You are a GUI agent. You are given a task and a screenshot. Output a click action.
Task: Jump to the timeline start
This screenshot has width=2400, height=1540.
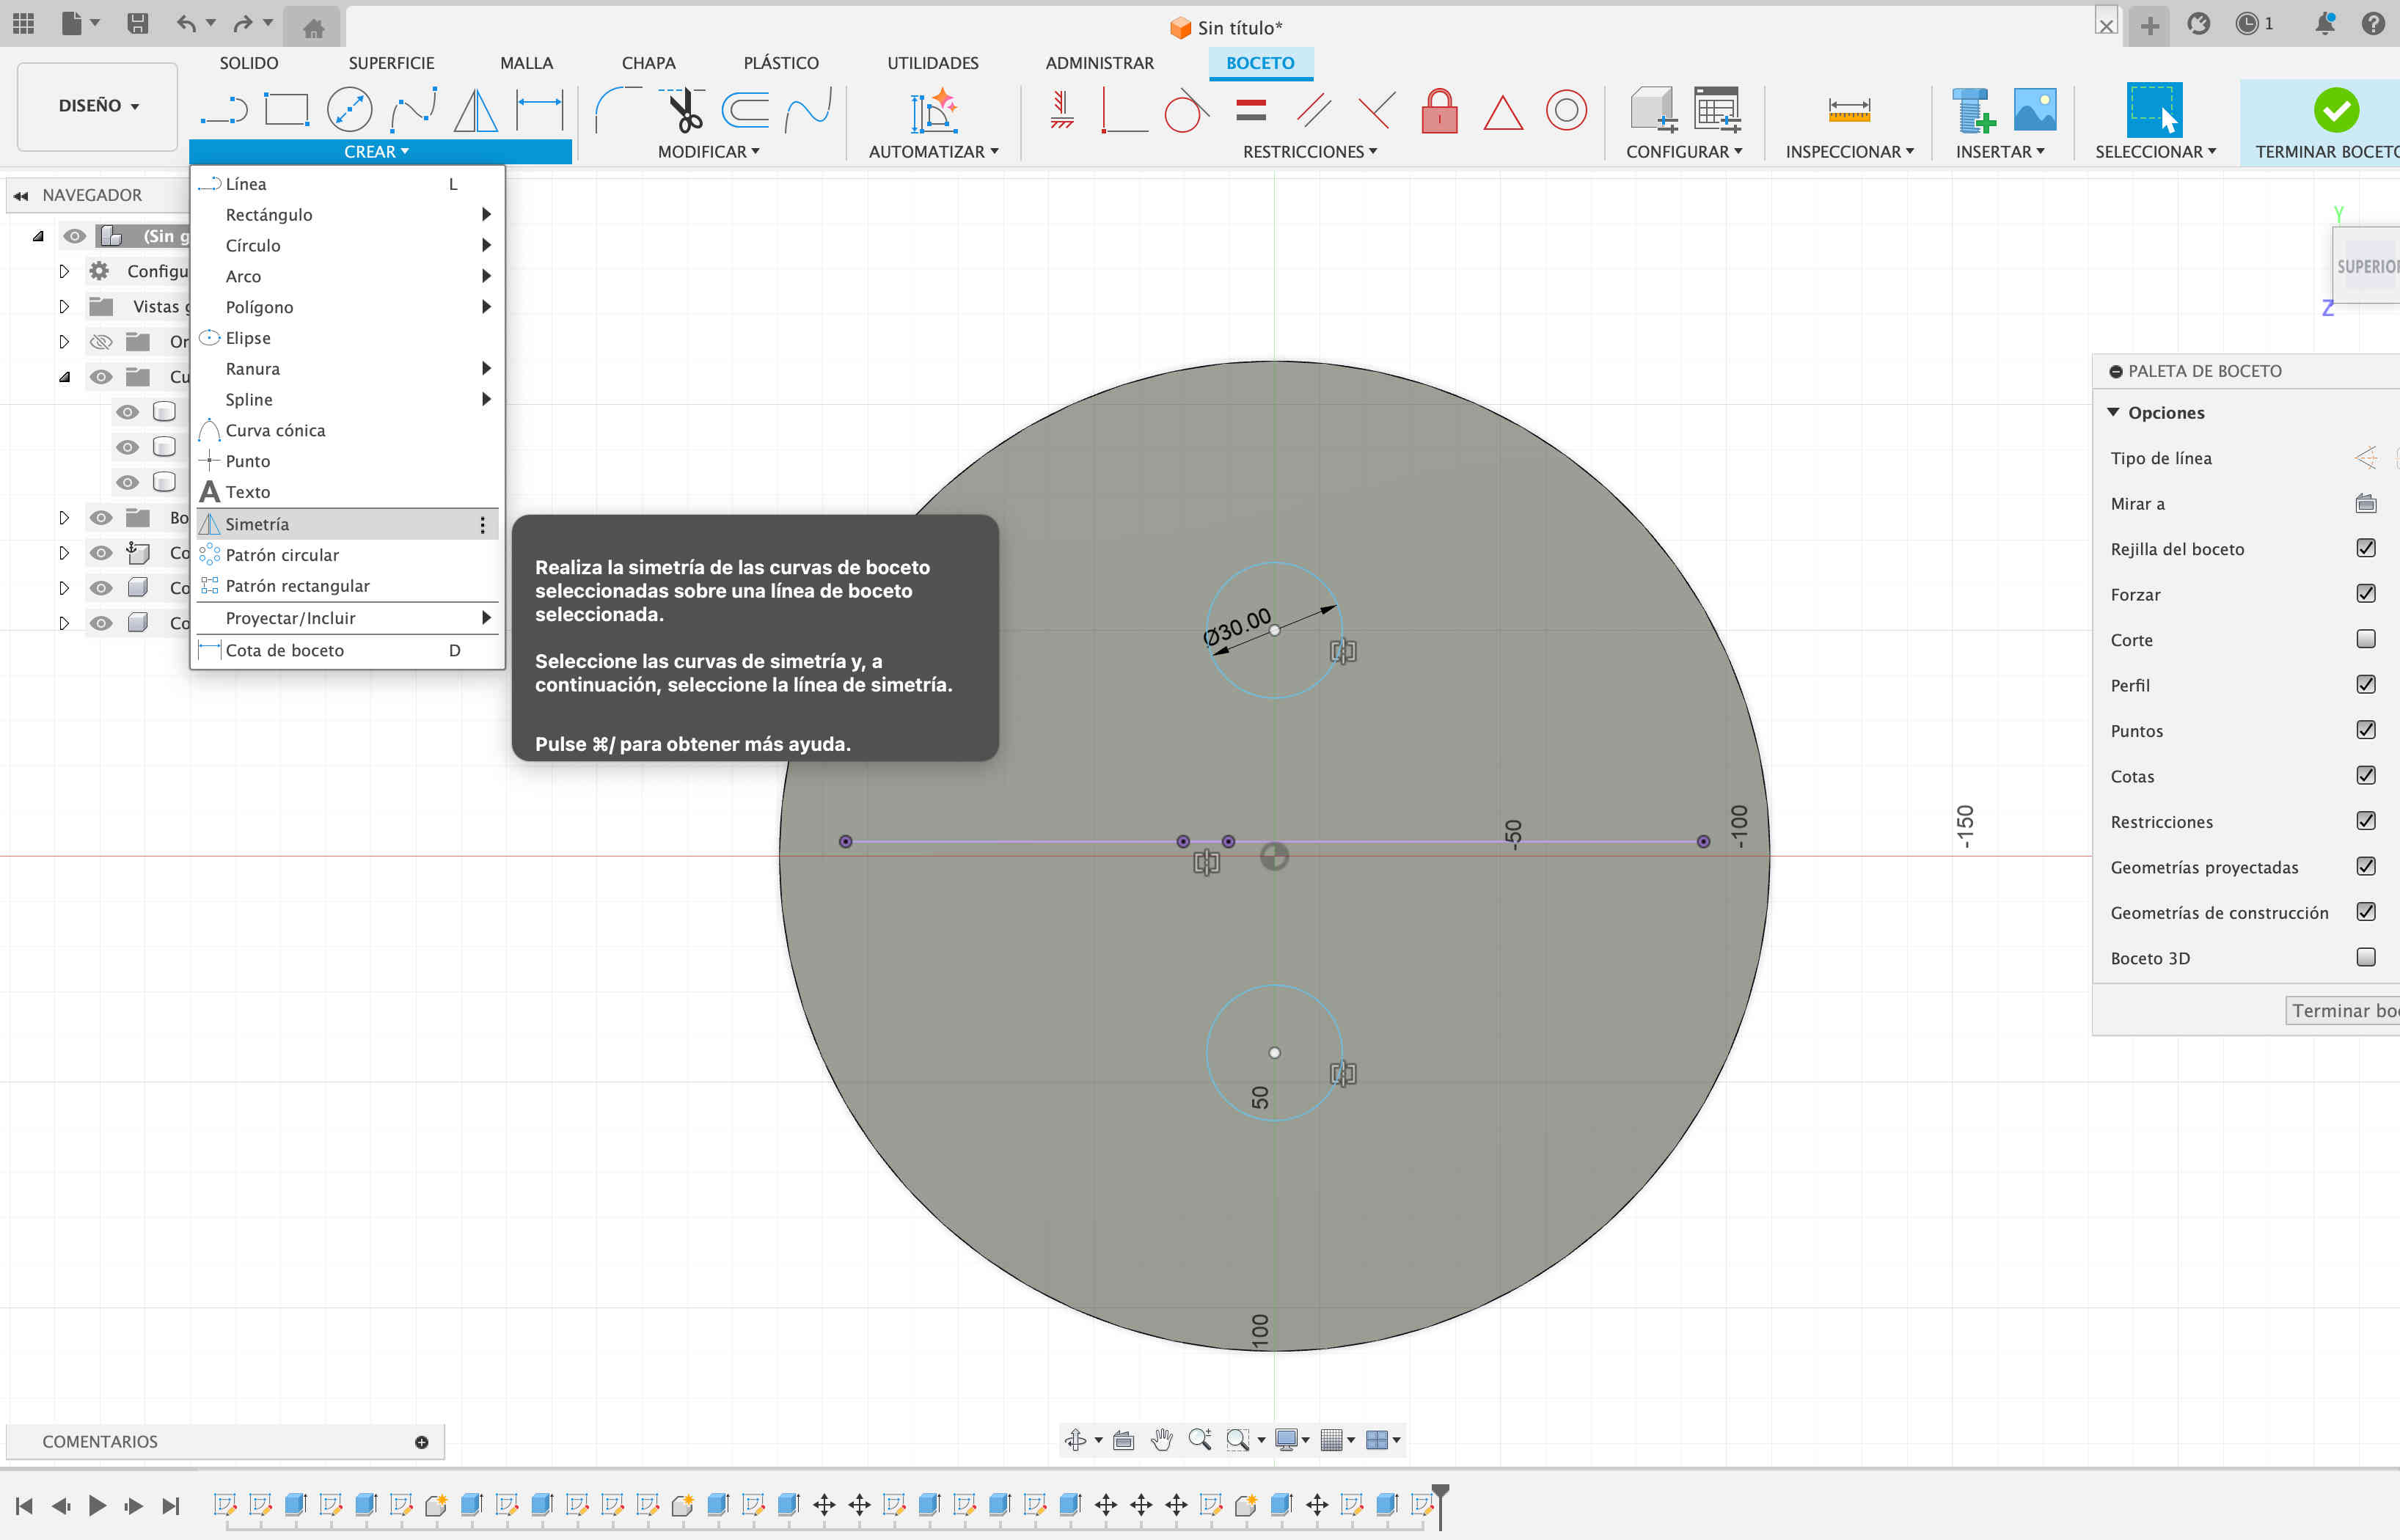click(25, 1505)
